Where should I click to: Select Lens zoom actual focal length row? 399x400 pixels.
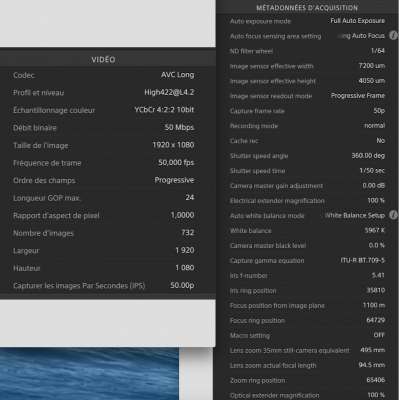pos(307,365)
